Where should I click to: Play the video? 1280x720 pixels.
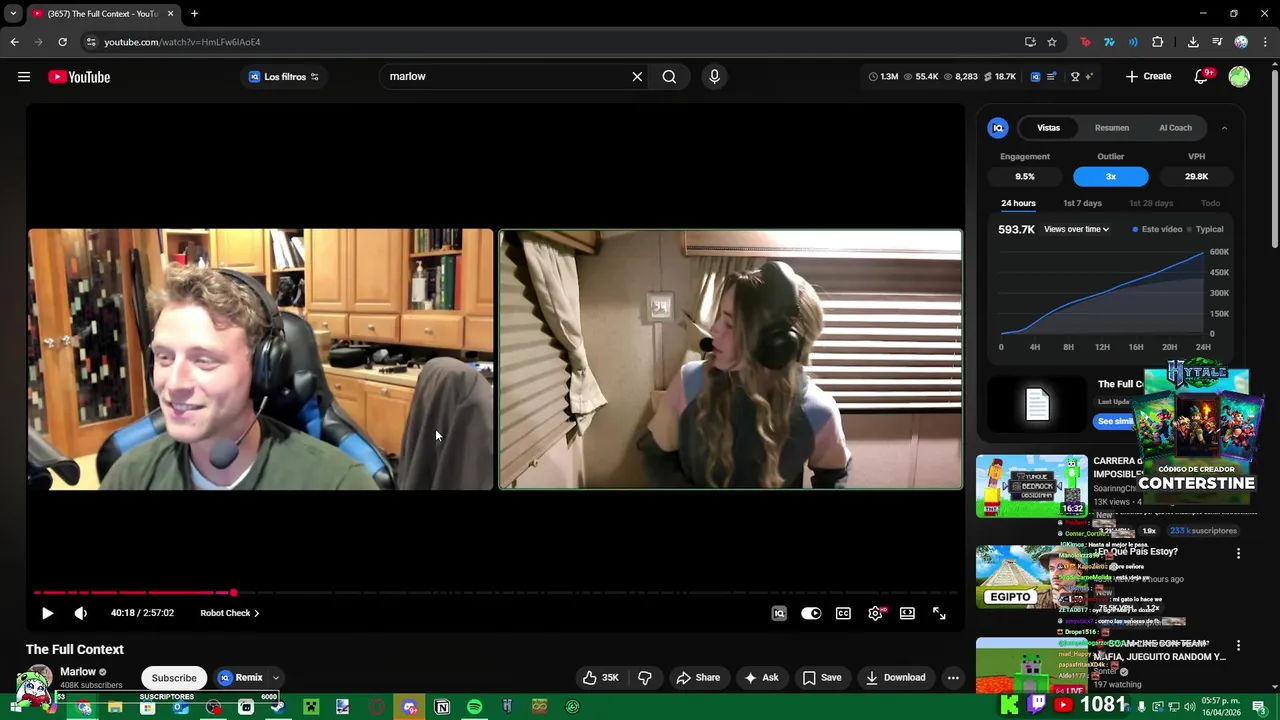(x=47, y=613)
